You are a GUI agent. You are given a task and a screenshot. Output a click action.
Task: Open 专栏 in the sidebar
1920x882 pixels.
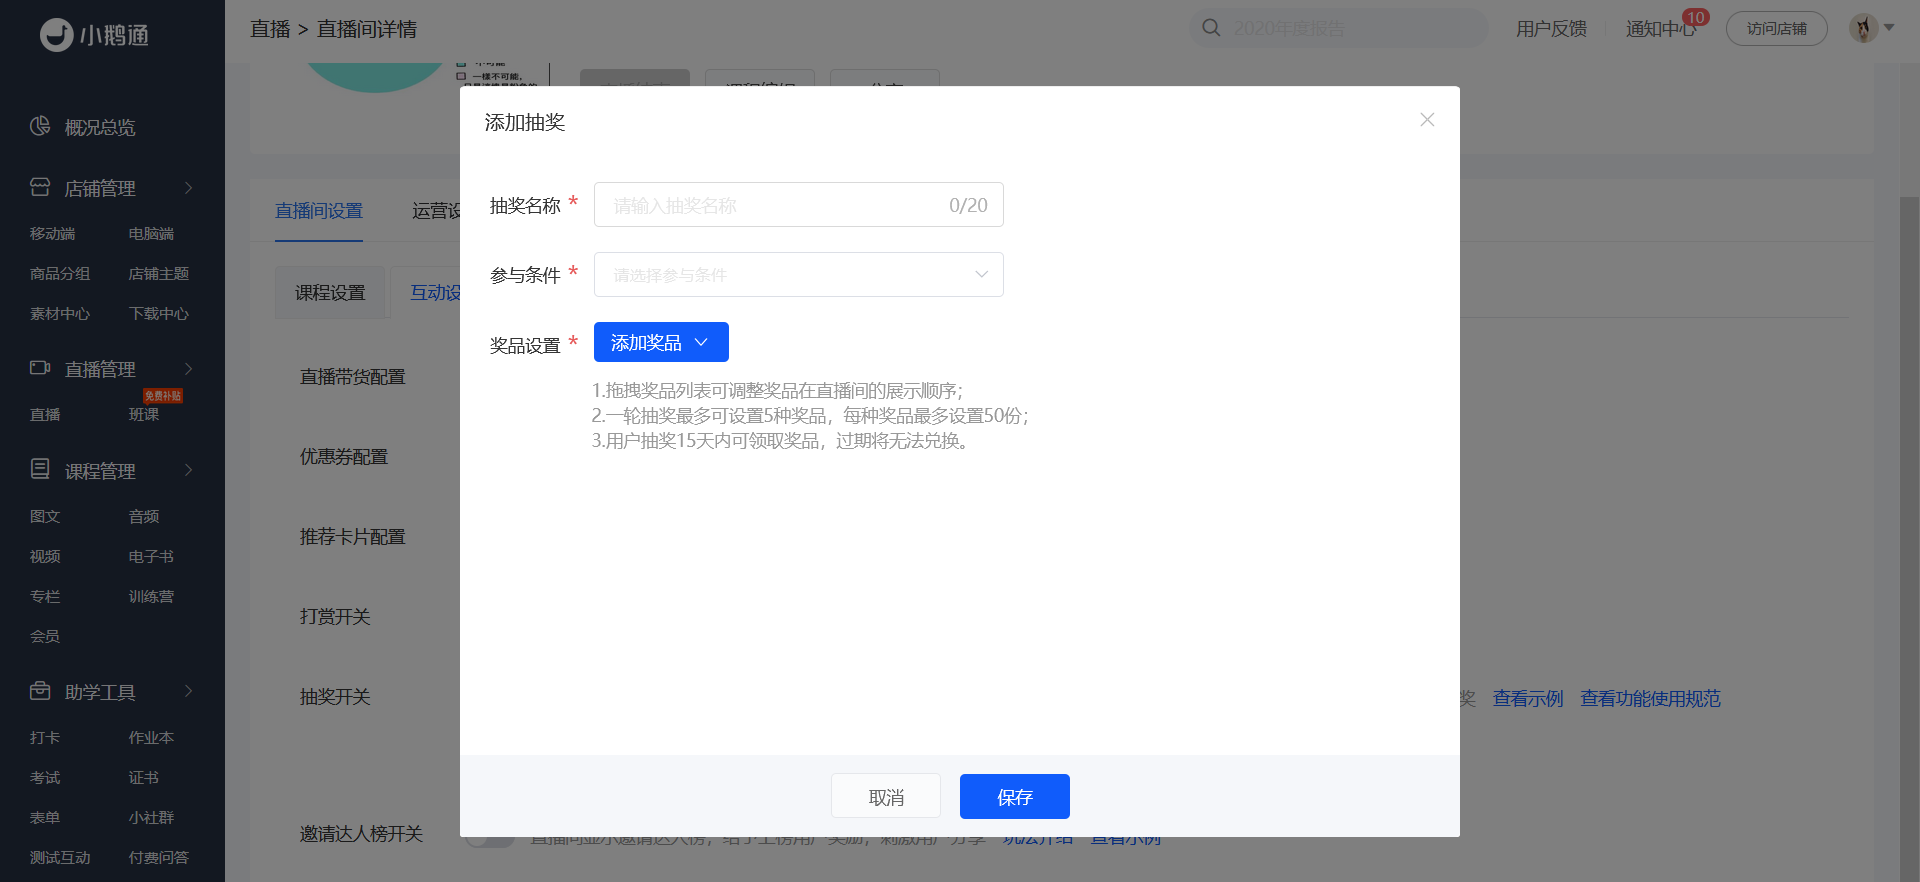click(x=45, y=596)
